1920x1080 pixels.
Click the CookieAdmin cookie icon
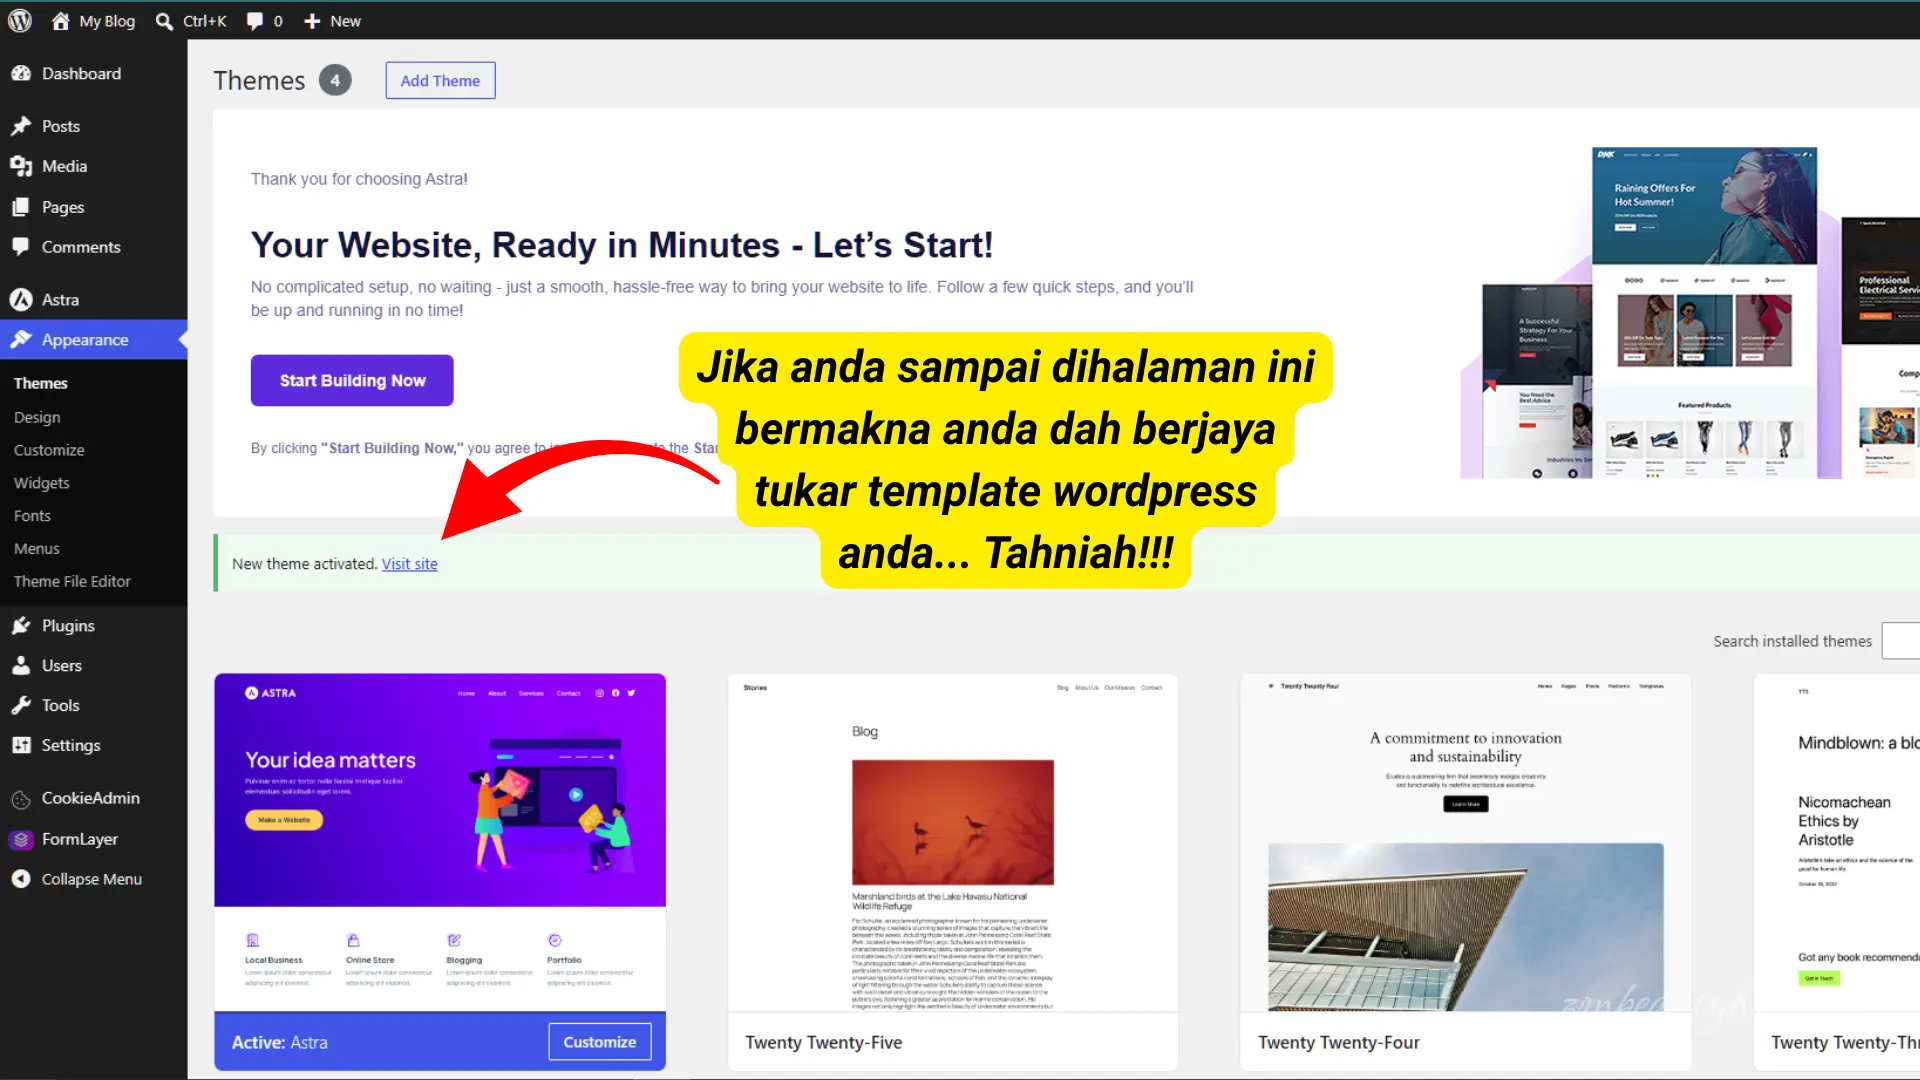point(21,799)
